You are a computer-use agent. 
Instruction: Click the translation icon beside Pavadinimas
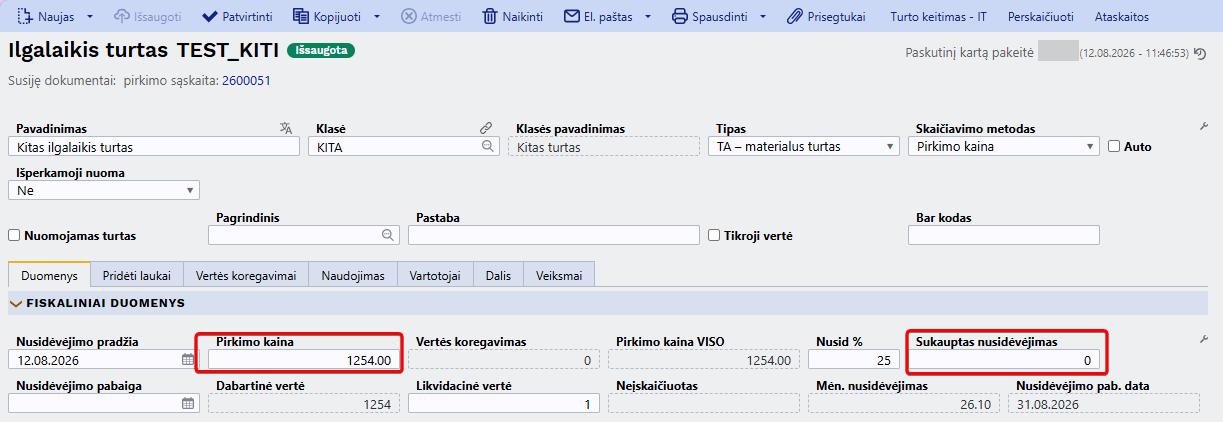[286, 128]
